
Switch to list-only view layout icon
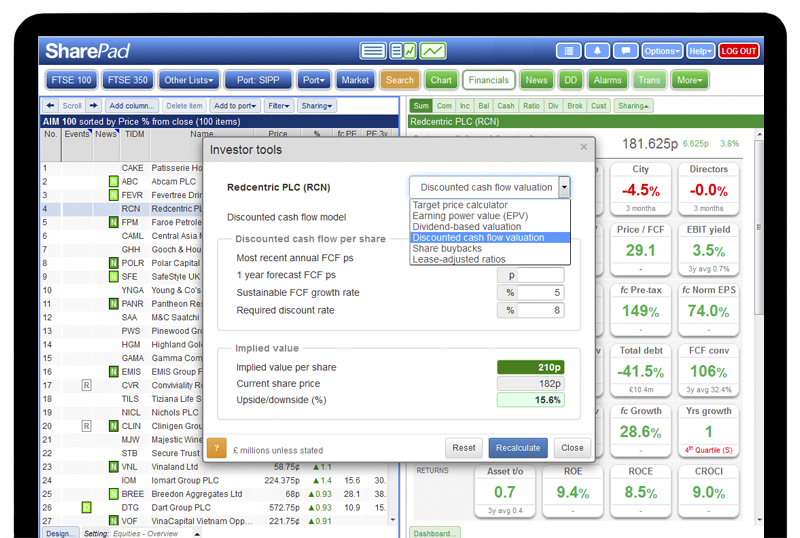point(373,51)
